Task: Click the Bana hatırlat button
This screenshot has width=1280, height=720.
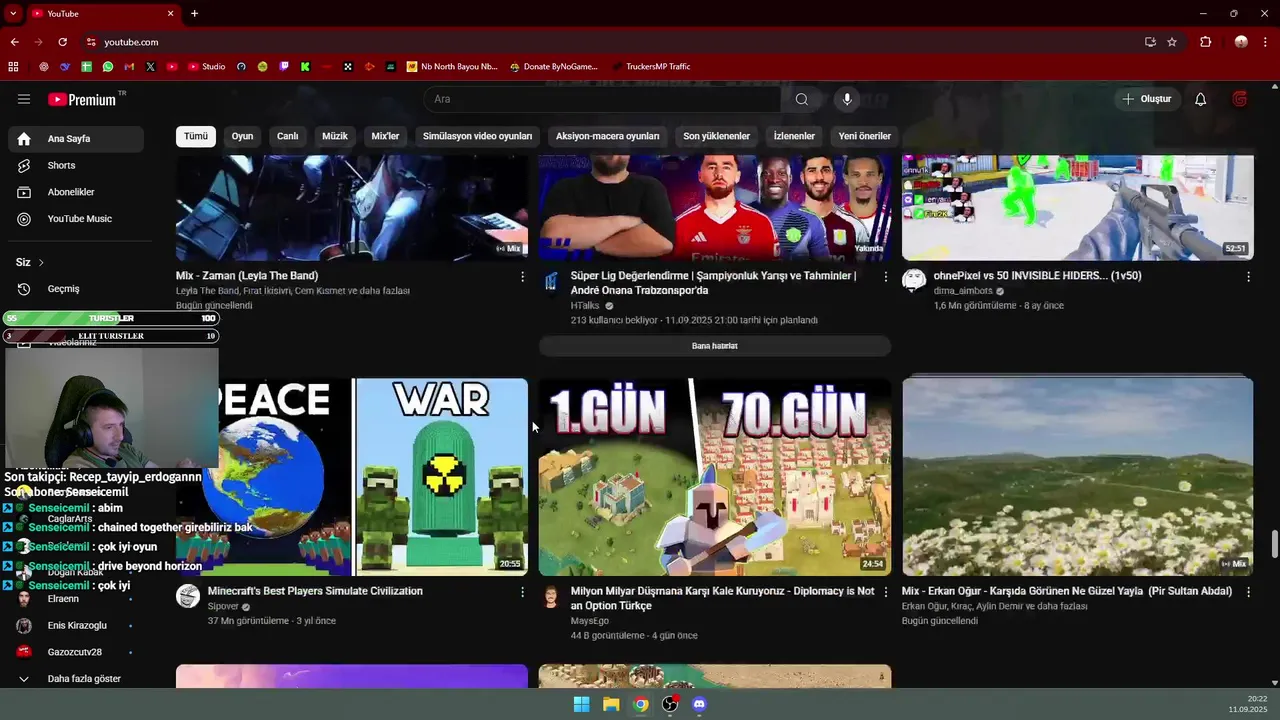Action: (715, 346)
